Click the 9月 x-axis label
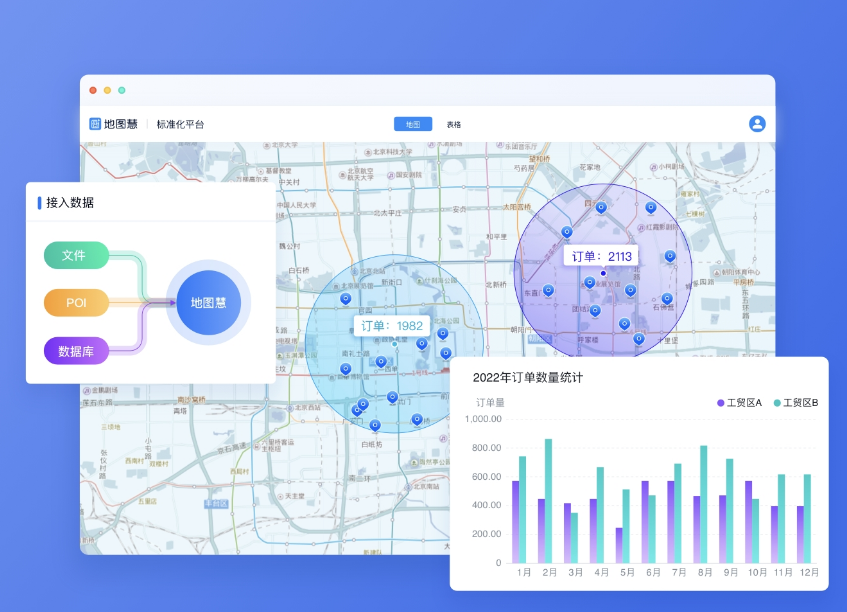Image resolution: width=847 pixels, height=612 pixels. [731, 572]
